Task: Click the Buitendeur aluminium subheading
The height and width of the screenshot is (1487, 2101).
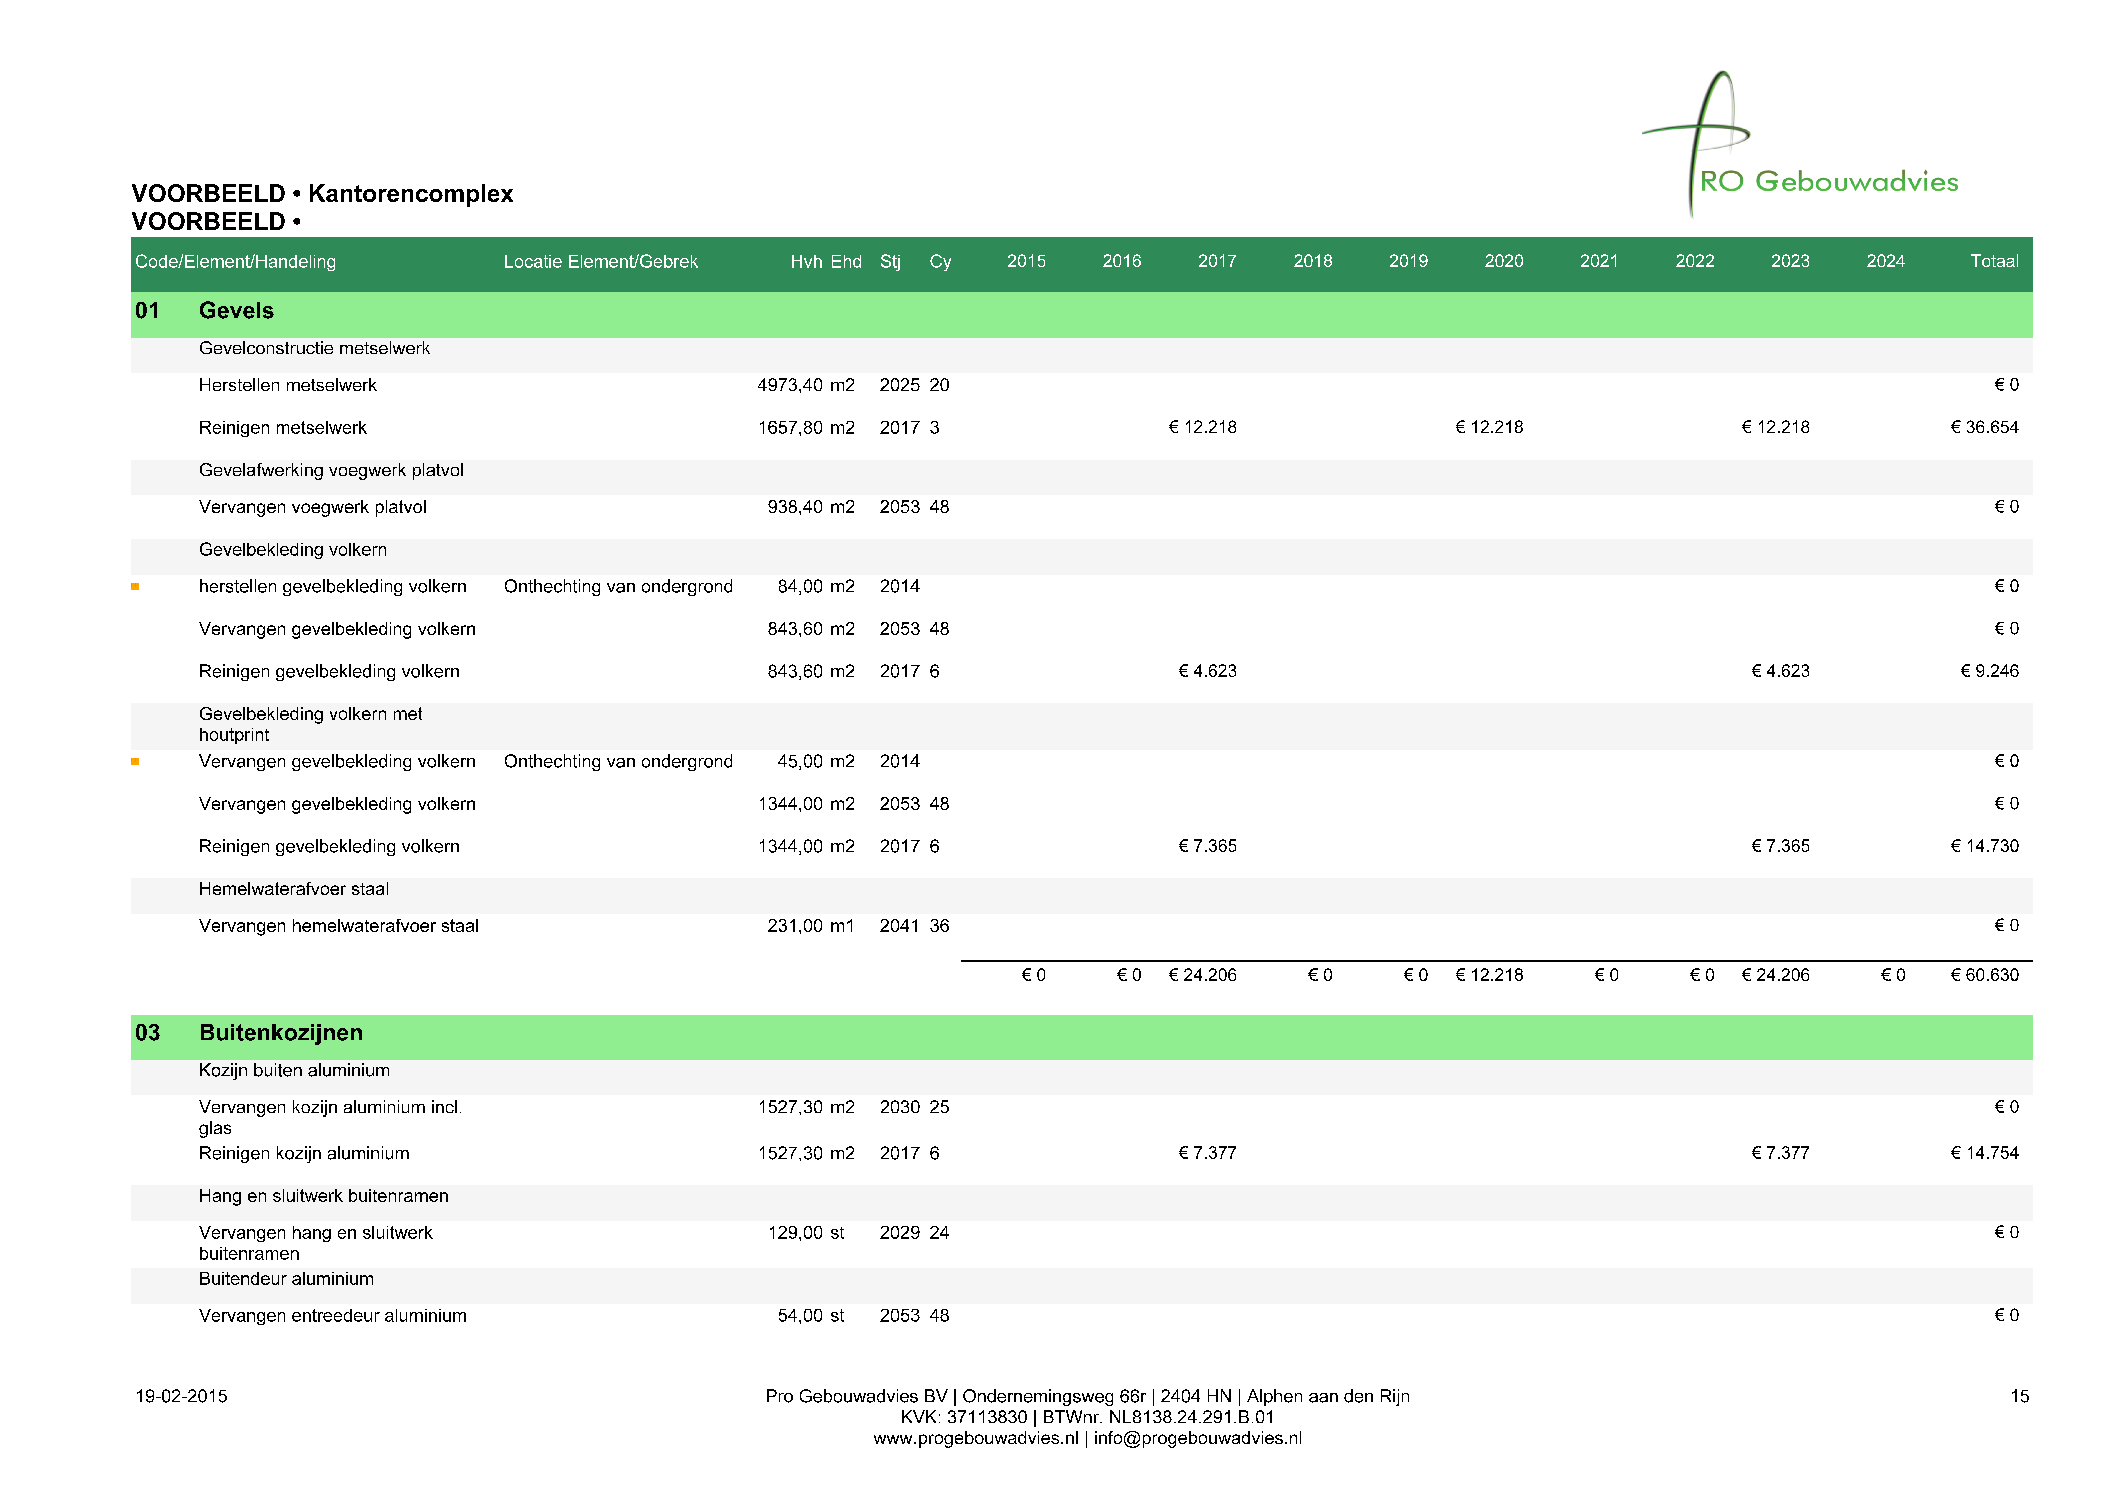Action: [286, 1280]
